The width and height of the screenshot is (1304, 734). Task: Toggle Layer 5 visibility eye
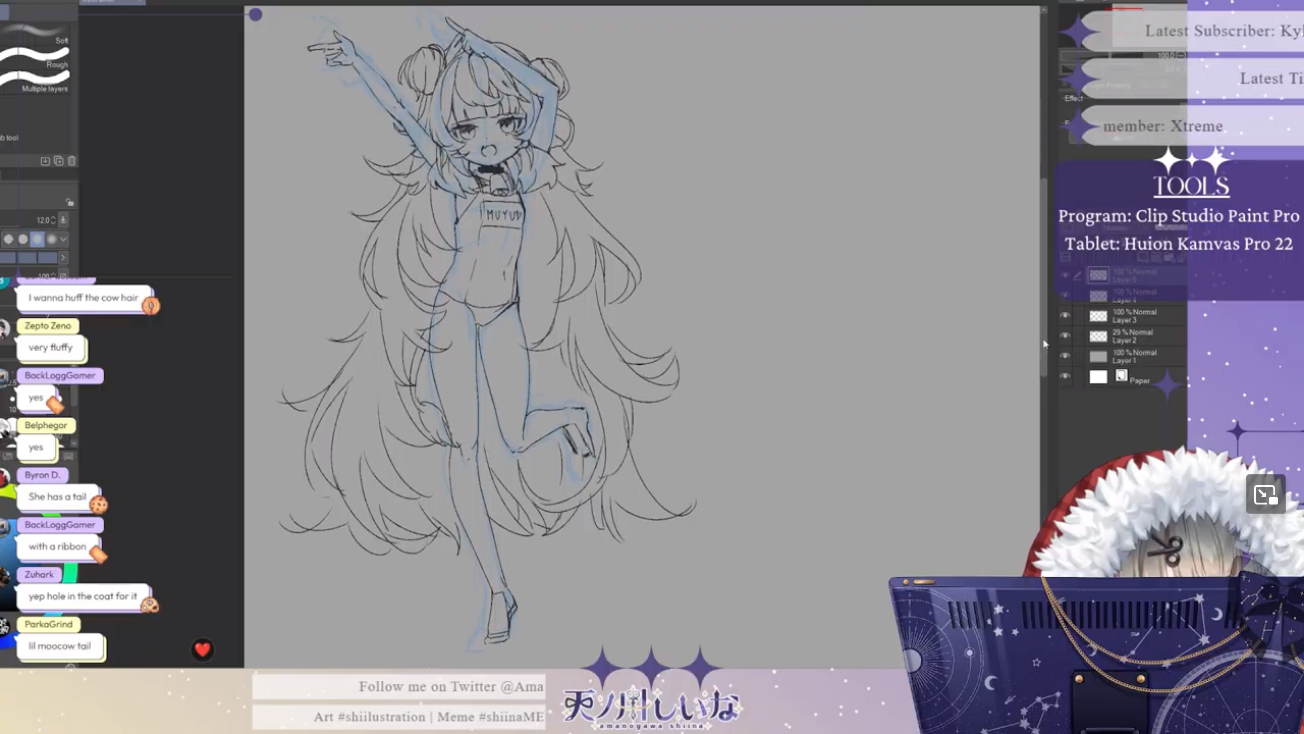tap(1065, 274)
